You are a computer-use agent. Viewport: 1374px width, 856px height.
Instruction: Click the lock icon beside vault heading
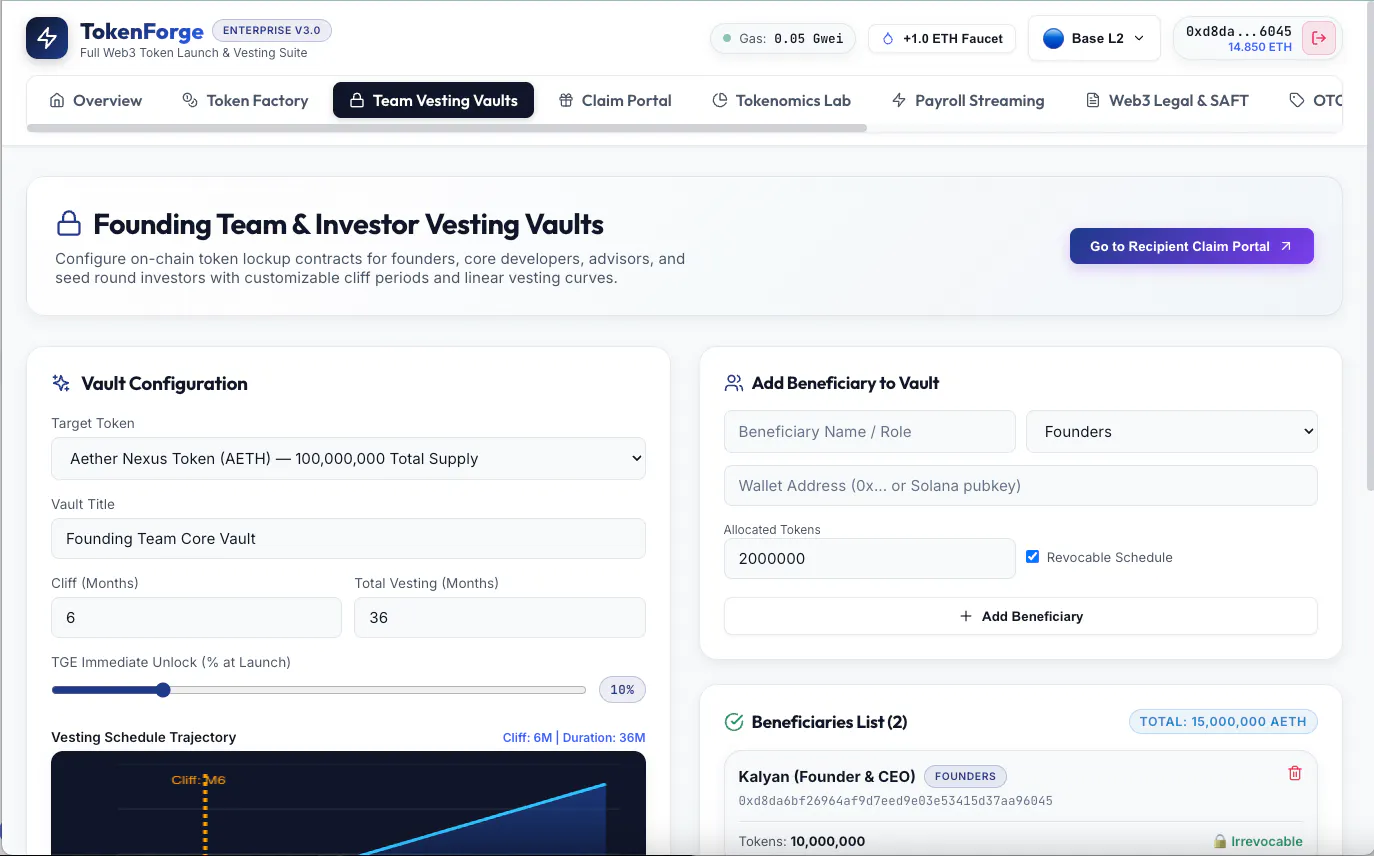pos(69,222)
